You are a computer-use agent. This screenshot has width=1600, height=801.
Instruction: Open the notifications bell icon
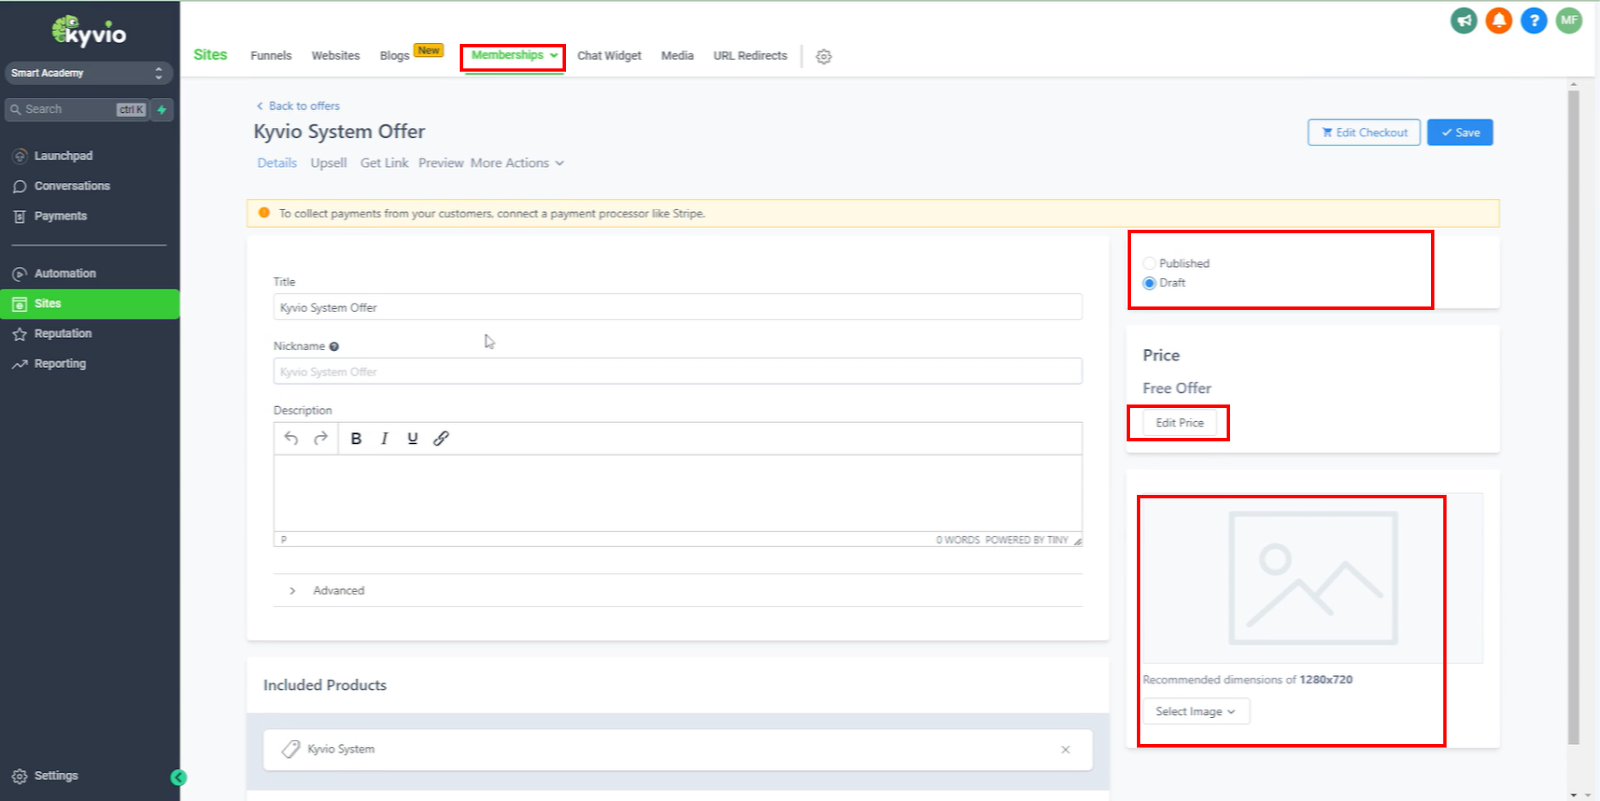point(1498,20)
